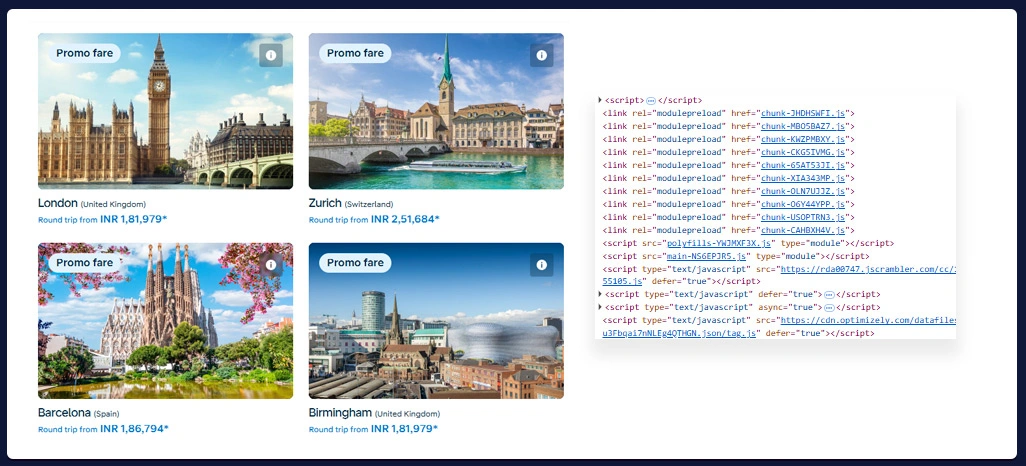Click "(Spain)" country text
The height and width of the screenshot is (466, 1026).
point(107,414)
